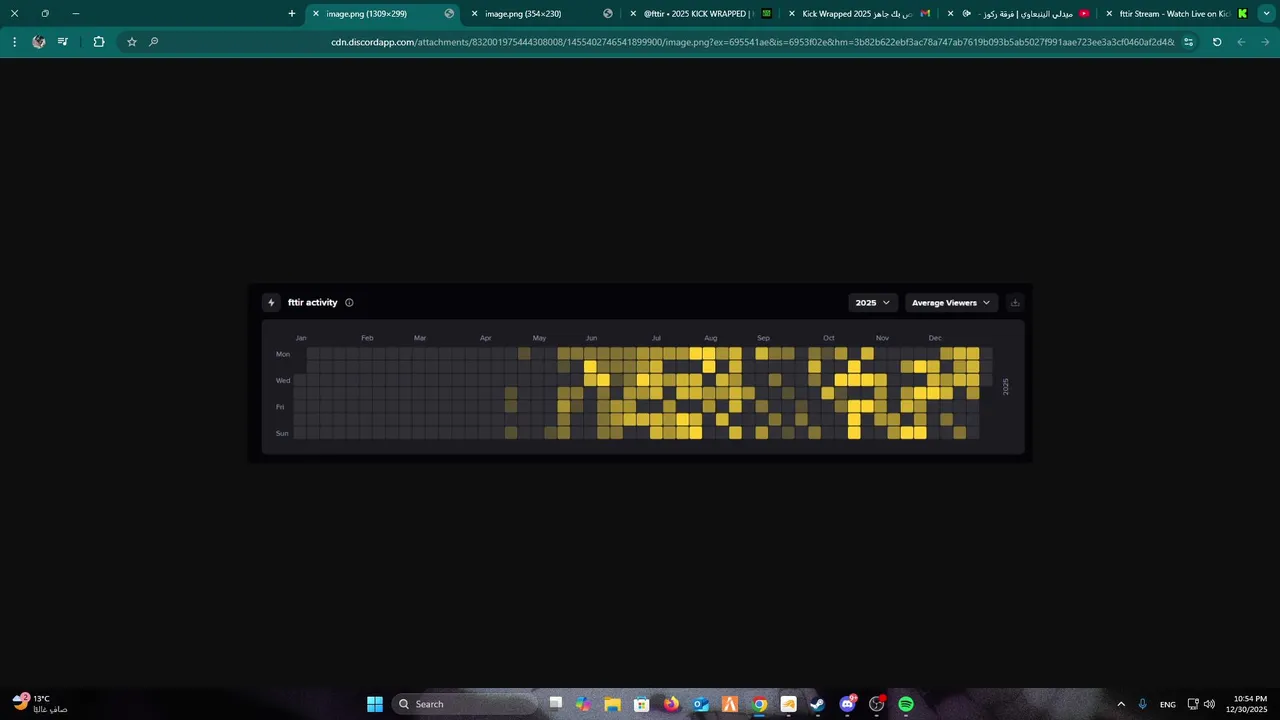Click the 'fttir activity' title
Screen dimensions: 1280x720
tap(313, 303)
